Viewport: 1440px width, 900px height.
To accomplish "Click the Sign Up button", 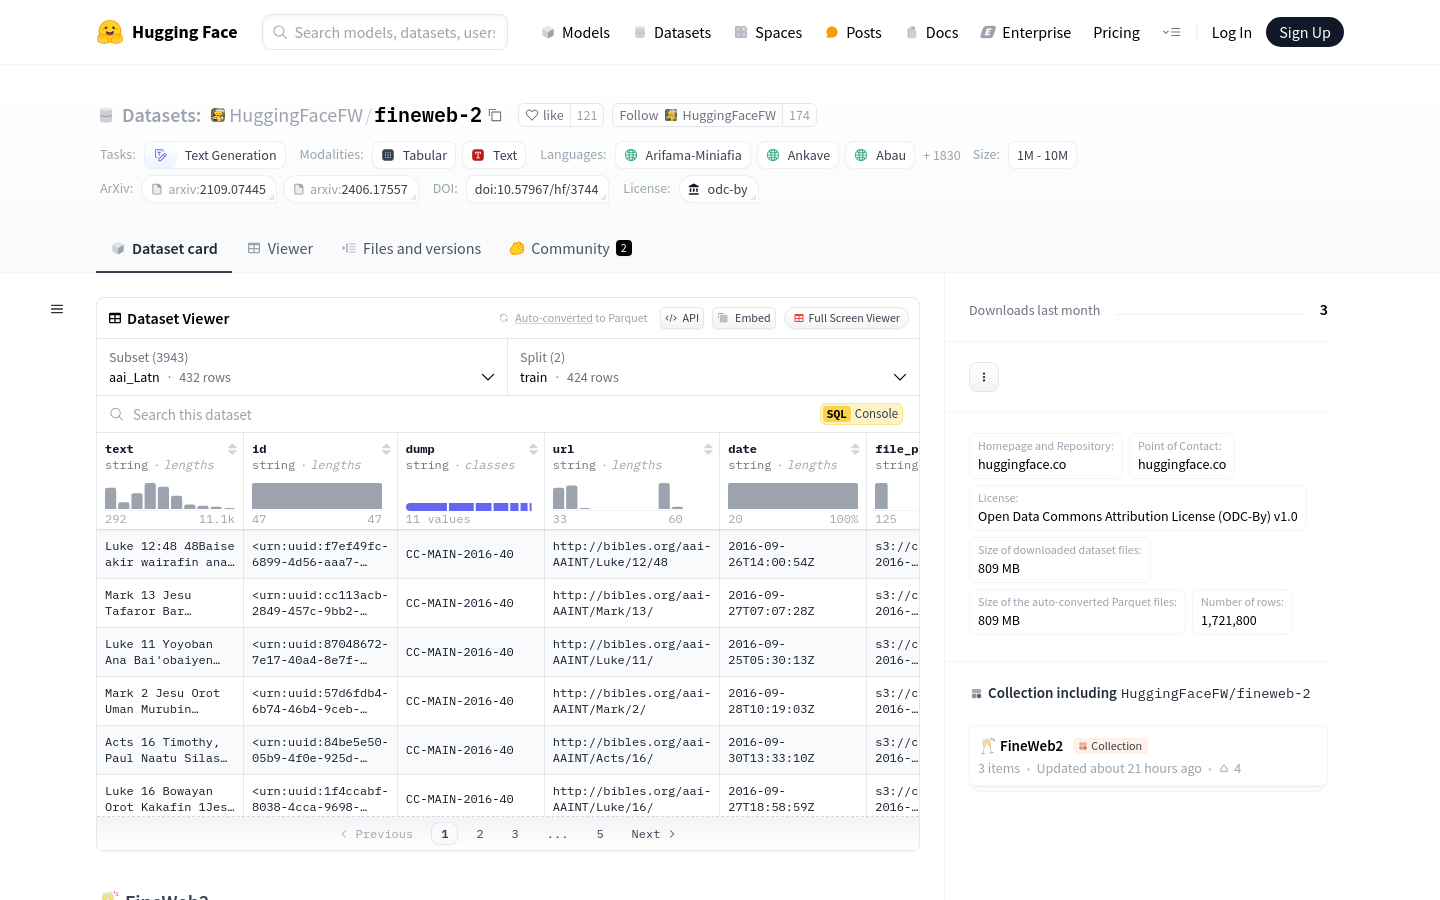I will point(1304,32).
